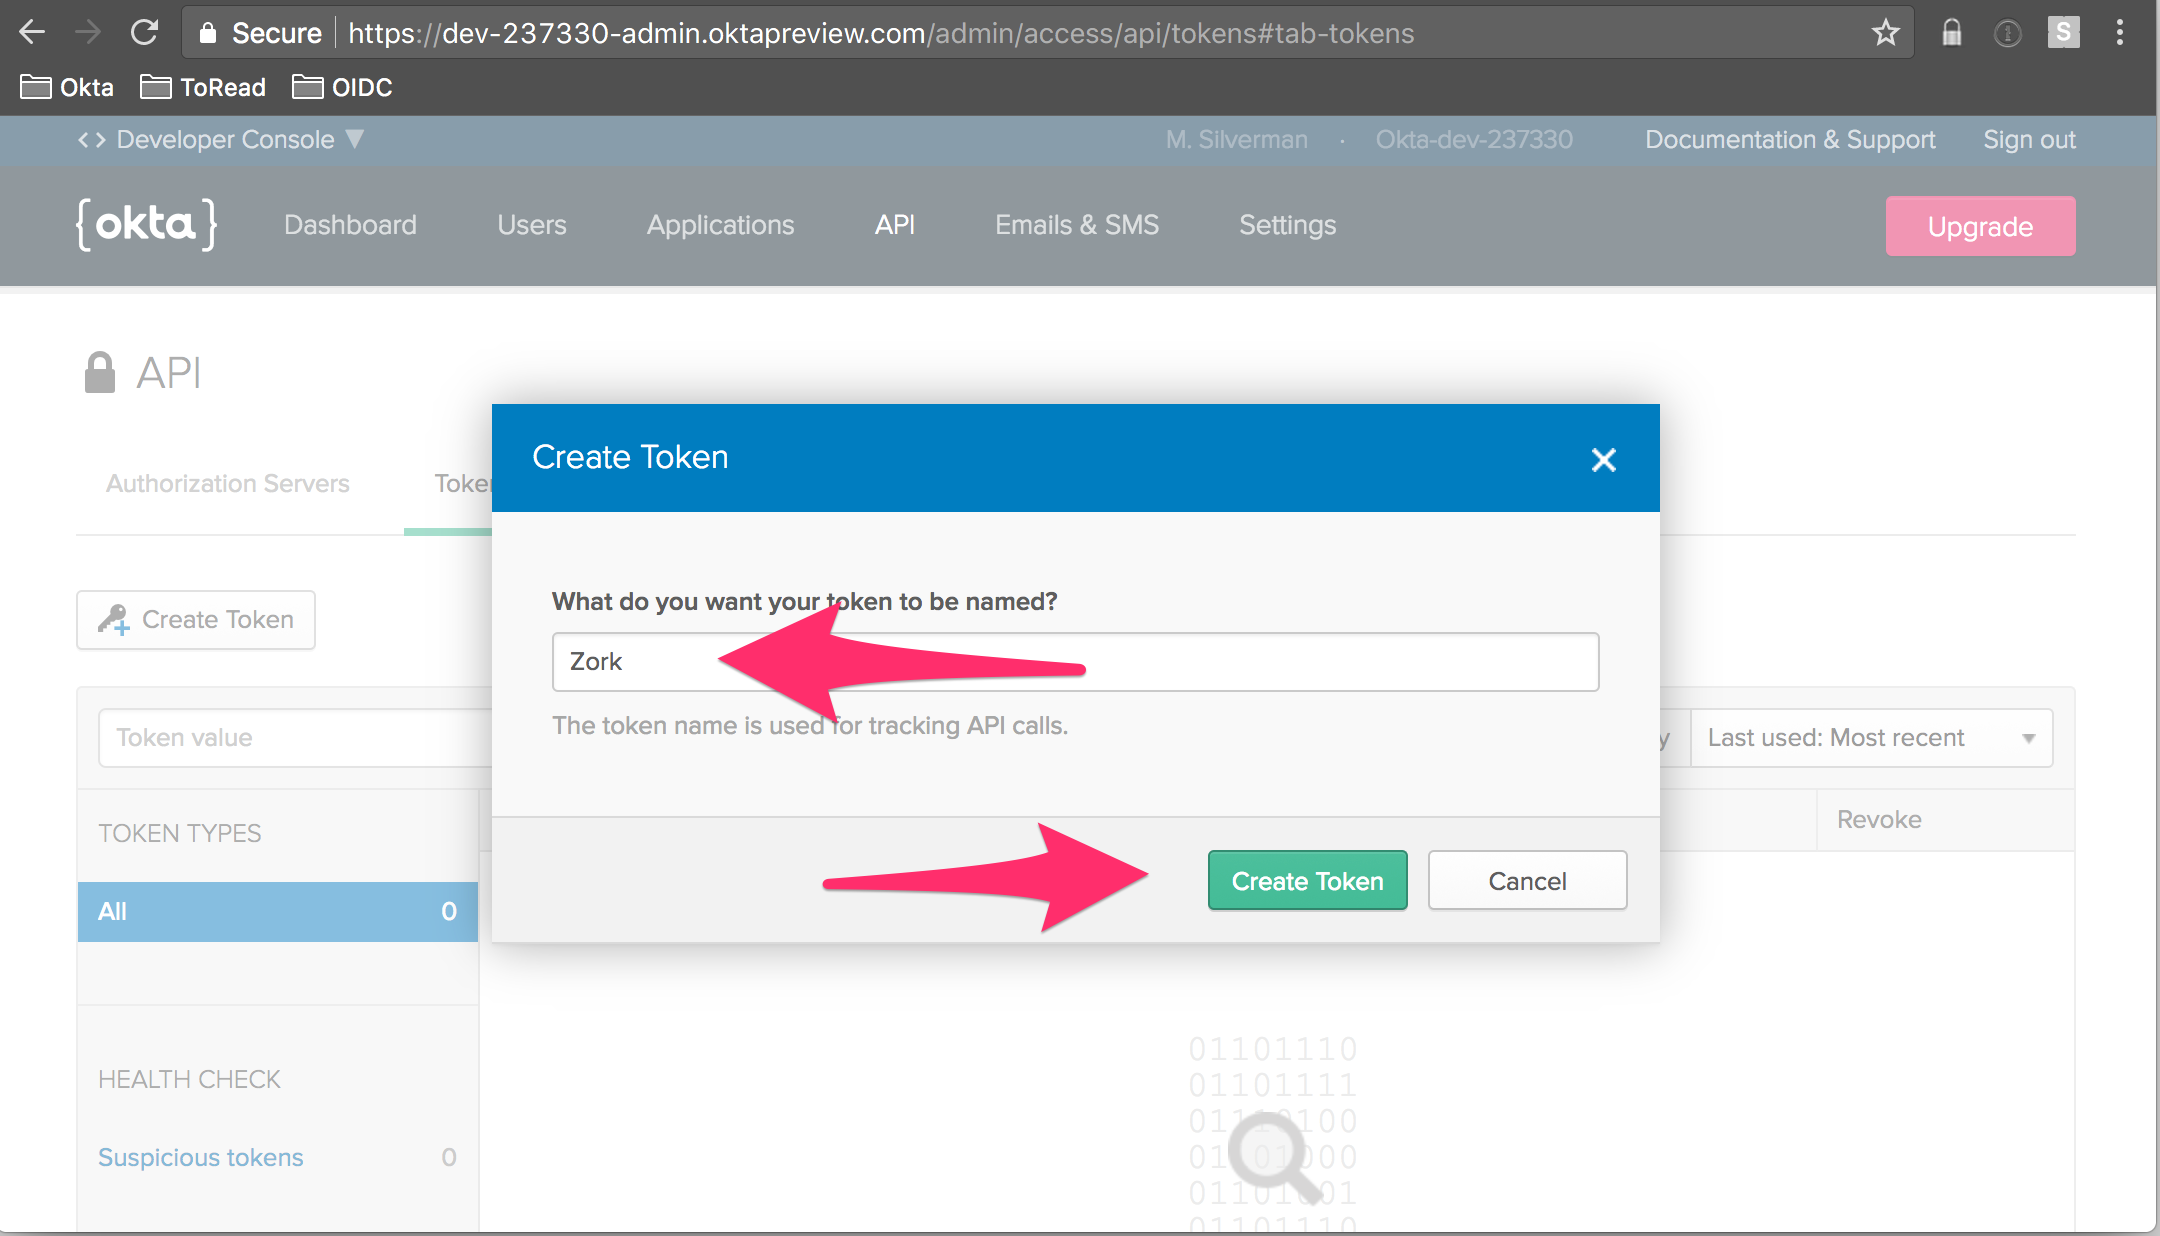Click Cancel in the dialog
This screenshot has width=2160, height=1236.
[x=1527, y=881]
